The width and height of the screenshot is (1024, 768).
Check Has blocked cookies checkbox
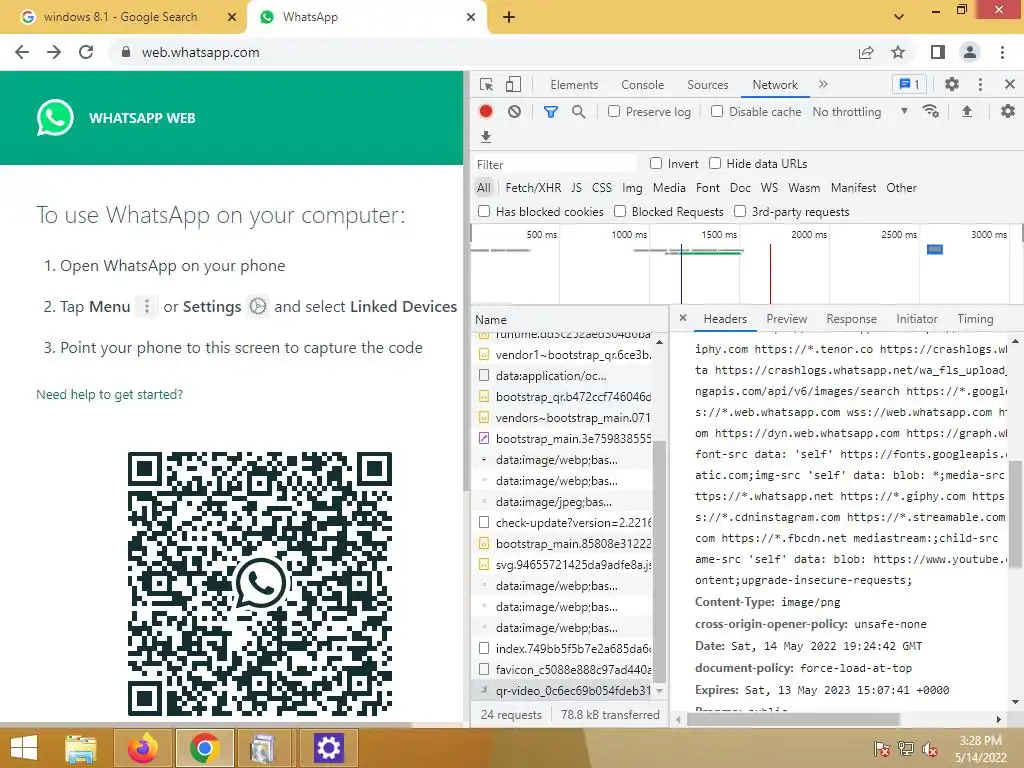[x=484, y=211]
